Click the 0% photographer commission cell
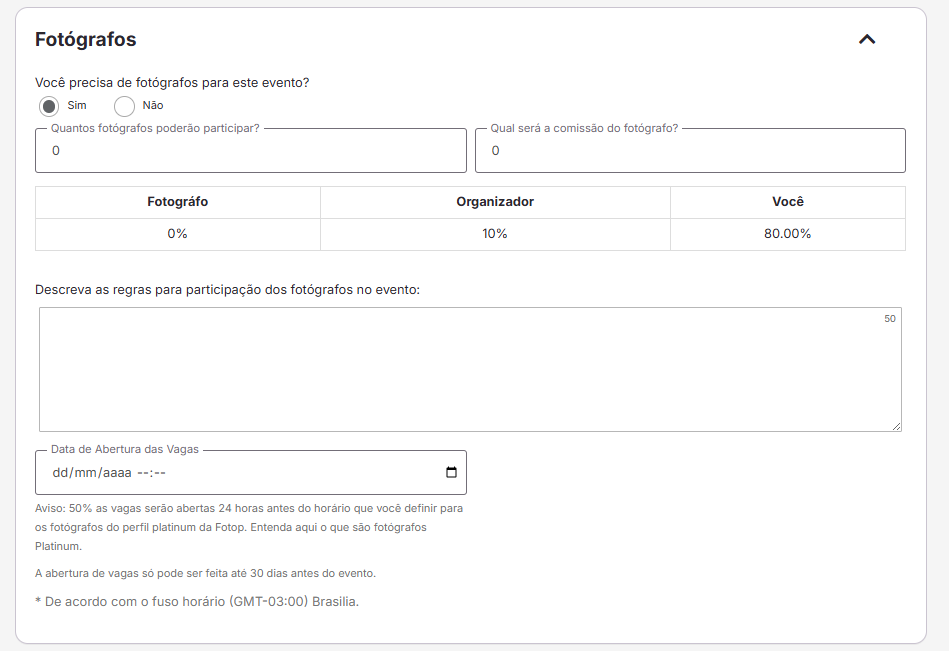The height and width of the screenshot is (651, 949). pyautogui.click(x=178, y=234)
